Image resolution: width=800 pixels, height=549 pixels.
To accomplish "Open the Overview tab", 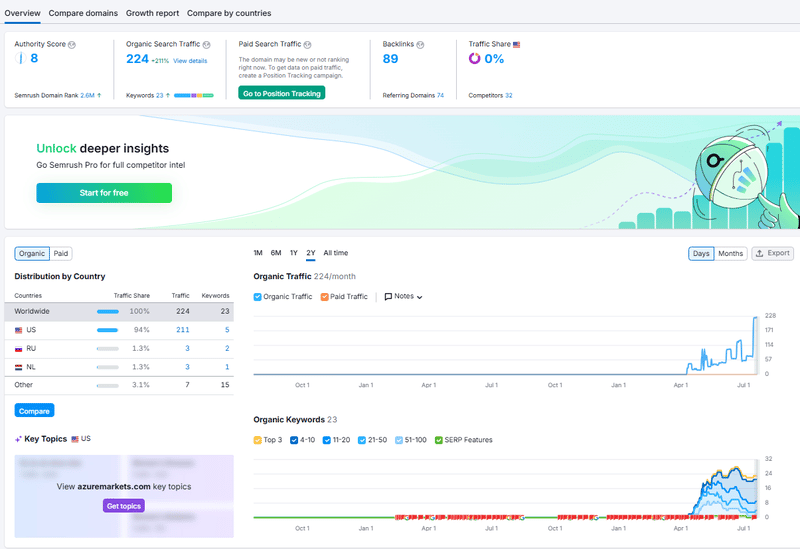I will [x=22, y=13].
